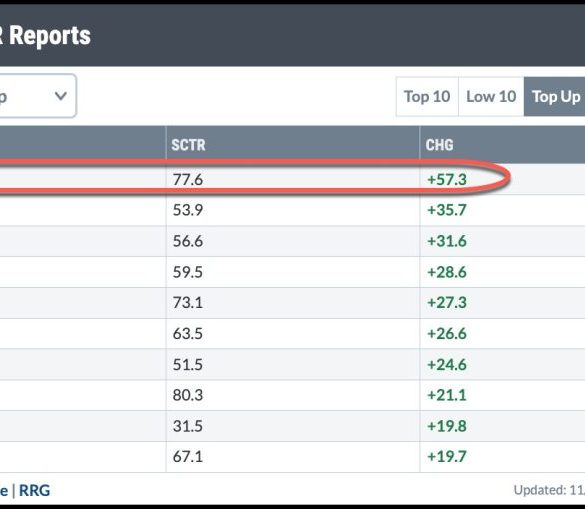This screenshot has width=585, height=509.
Task: Open the dropdown chevron beside the selector
Action: 60,96
